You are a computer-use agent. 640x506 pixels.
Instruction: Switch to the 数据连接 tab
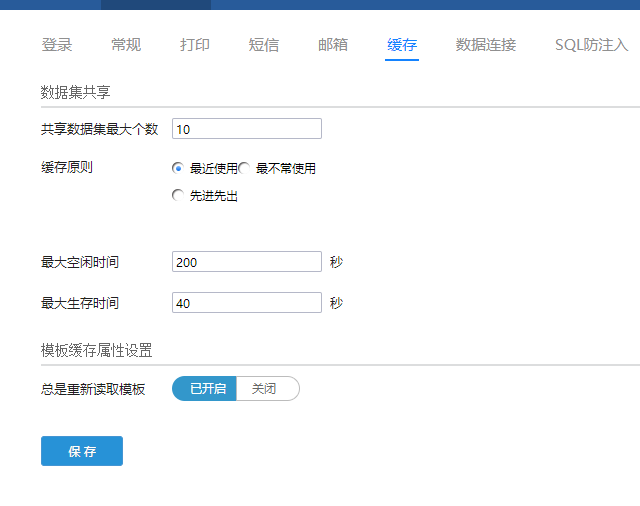[x=486, y=44]
